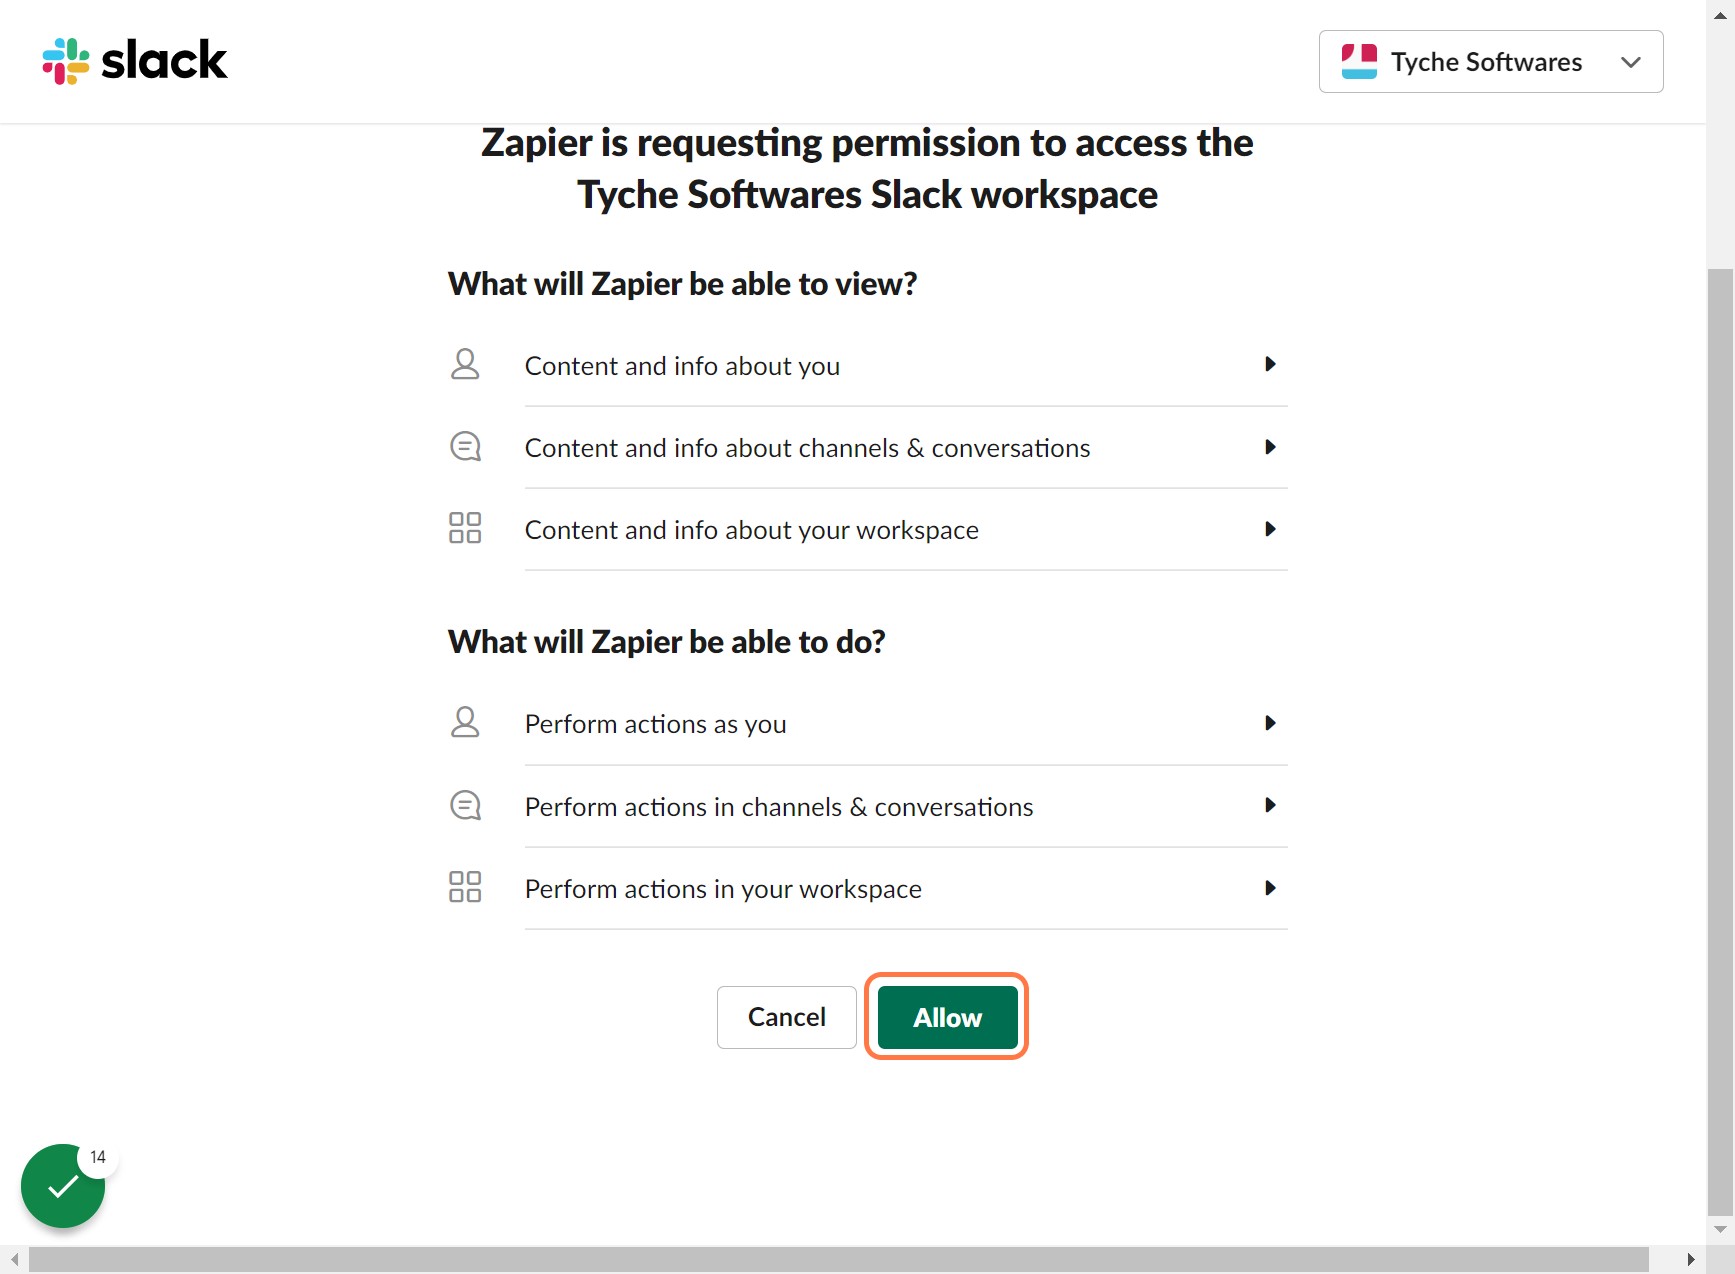Click the grid icon beside Perform actions in your workspace
Viewport: 1735px width, 1274px height.
[x=465, y=887]
